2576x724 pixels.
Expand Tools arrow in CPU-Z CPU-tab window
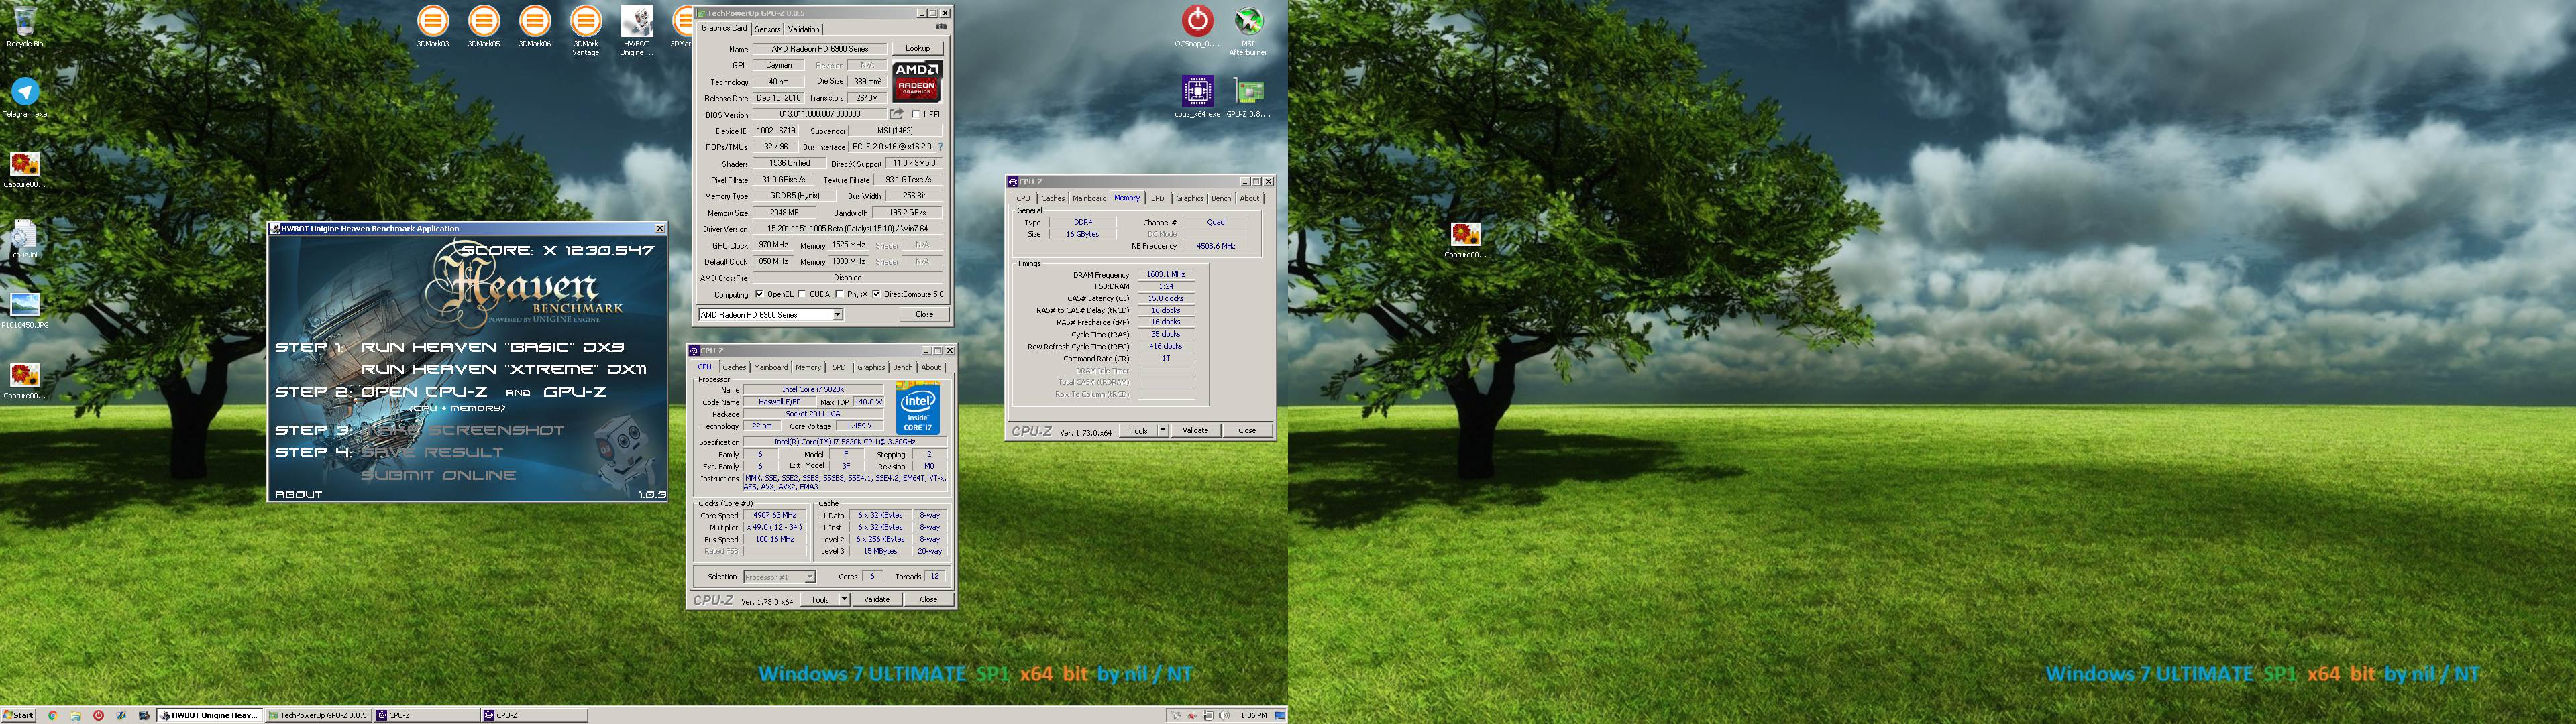[844, 600]
